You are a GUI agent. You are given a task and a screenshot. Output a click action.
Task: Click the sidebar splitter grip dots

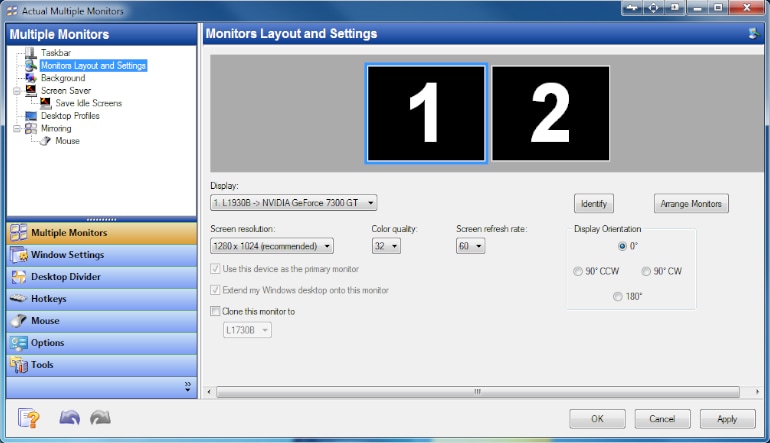101,219
